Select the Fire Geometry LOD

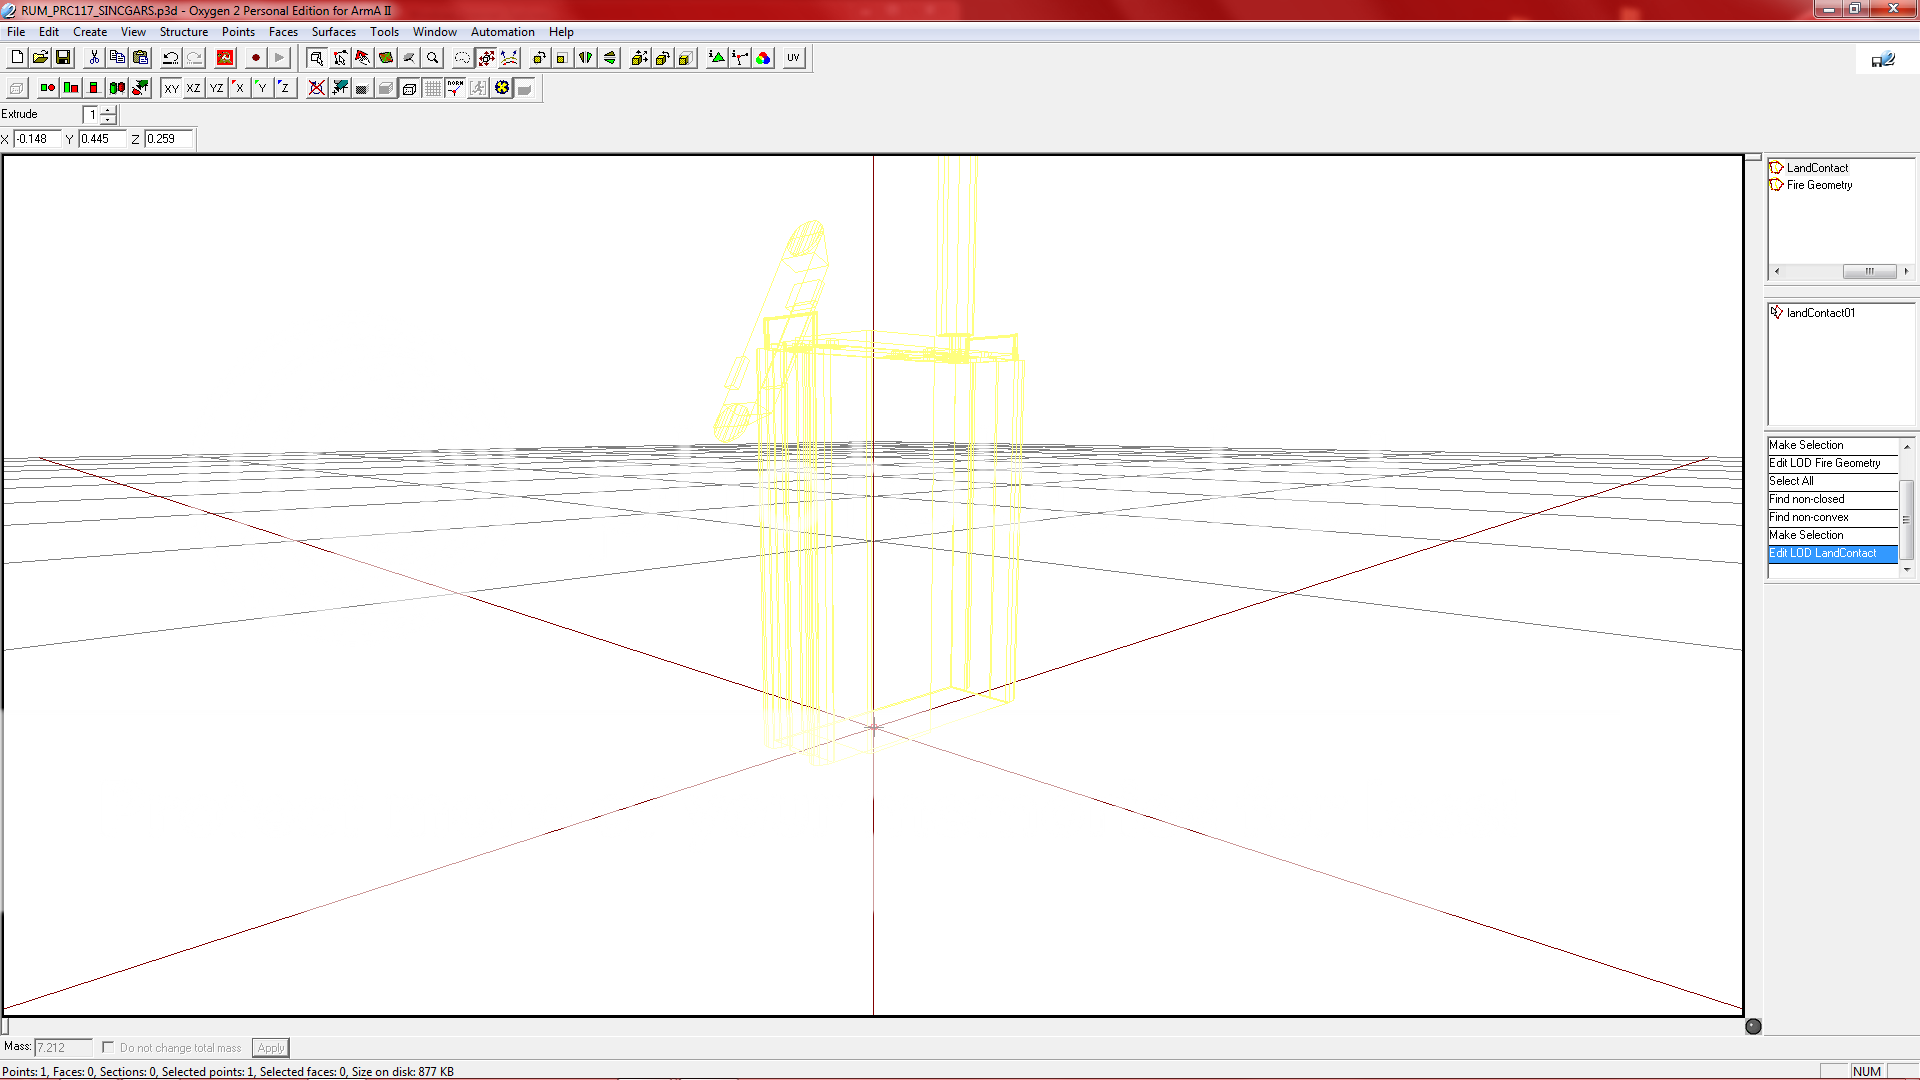coord(1819,185)
